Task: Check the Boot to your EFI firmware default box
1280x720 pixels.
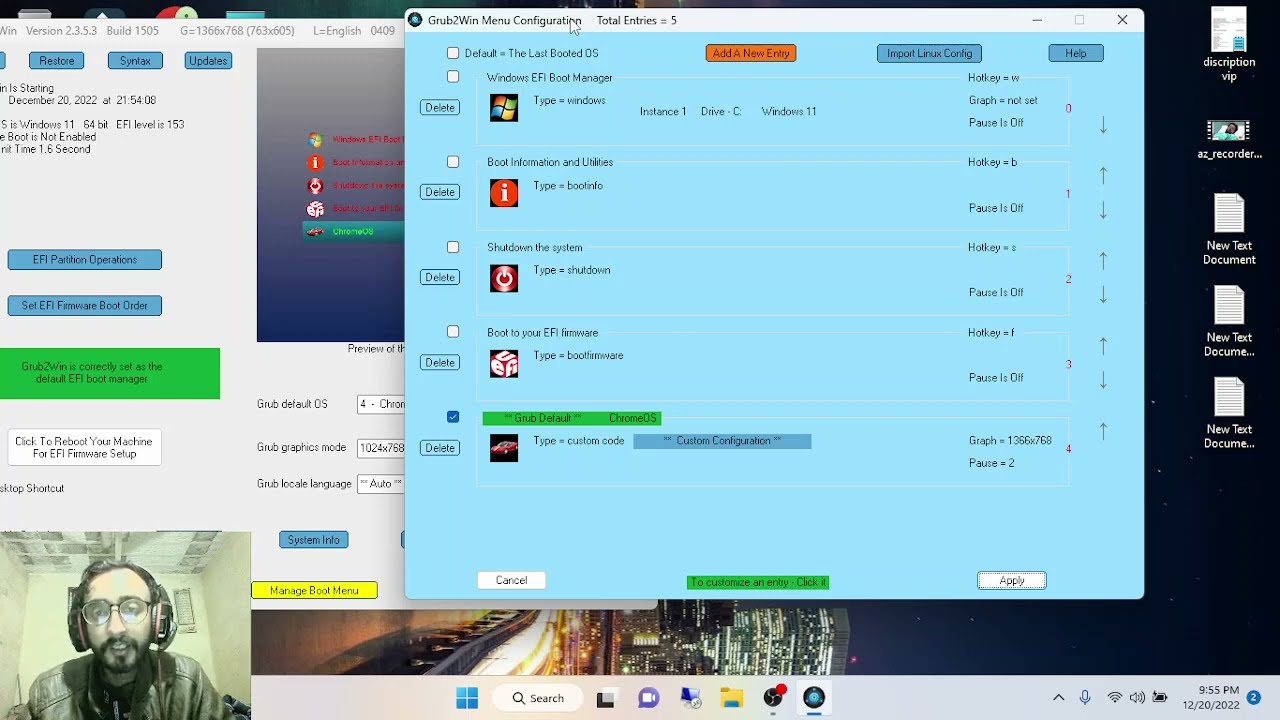Action: (453, 332)
